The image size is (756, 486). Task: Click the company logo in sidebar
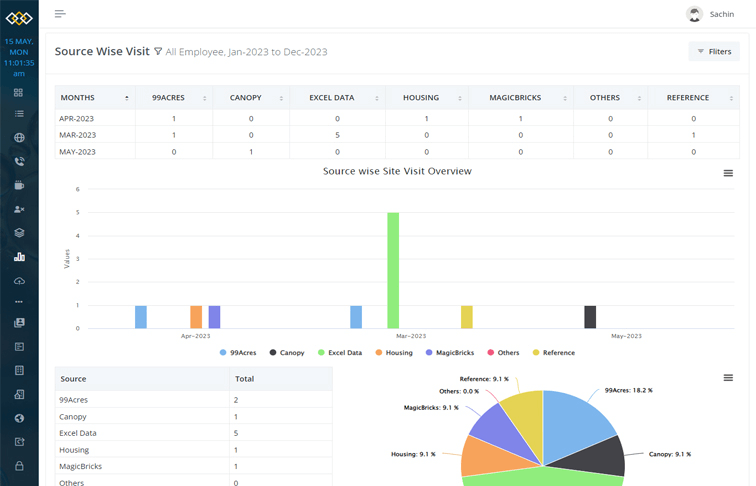[19, 18]
